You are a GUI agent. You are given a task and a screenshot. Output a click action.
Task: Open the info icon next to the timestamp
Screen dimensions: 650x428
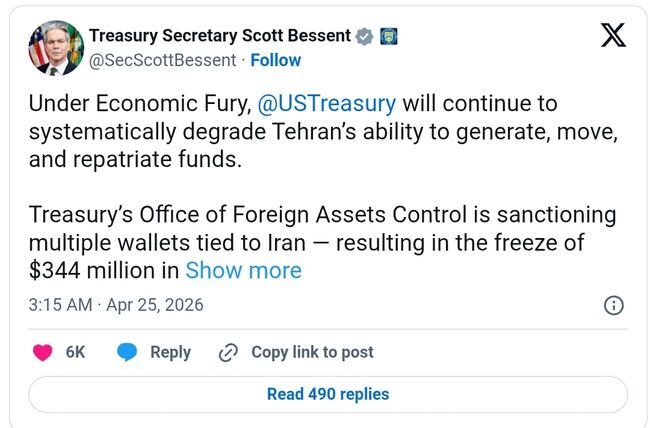[615, 305]
